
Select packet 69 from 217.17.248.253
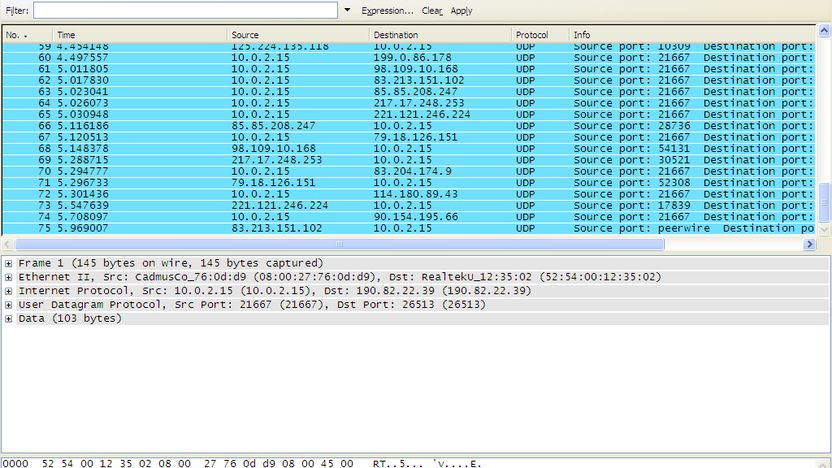409,160
